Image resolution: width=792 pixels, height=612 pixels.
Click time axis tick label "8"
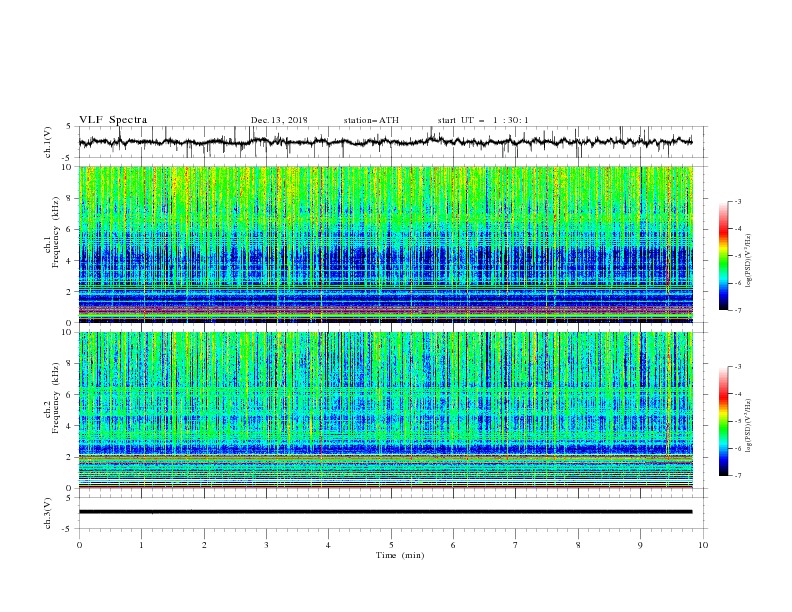[578, 545]
